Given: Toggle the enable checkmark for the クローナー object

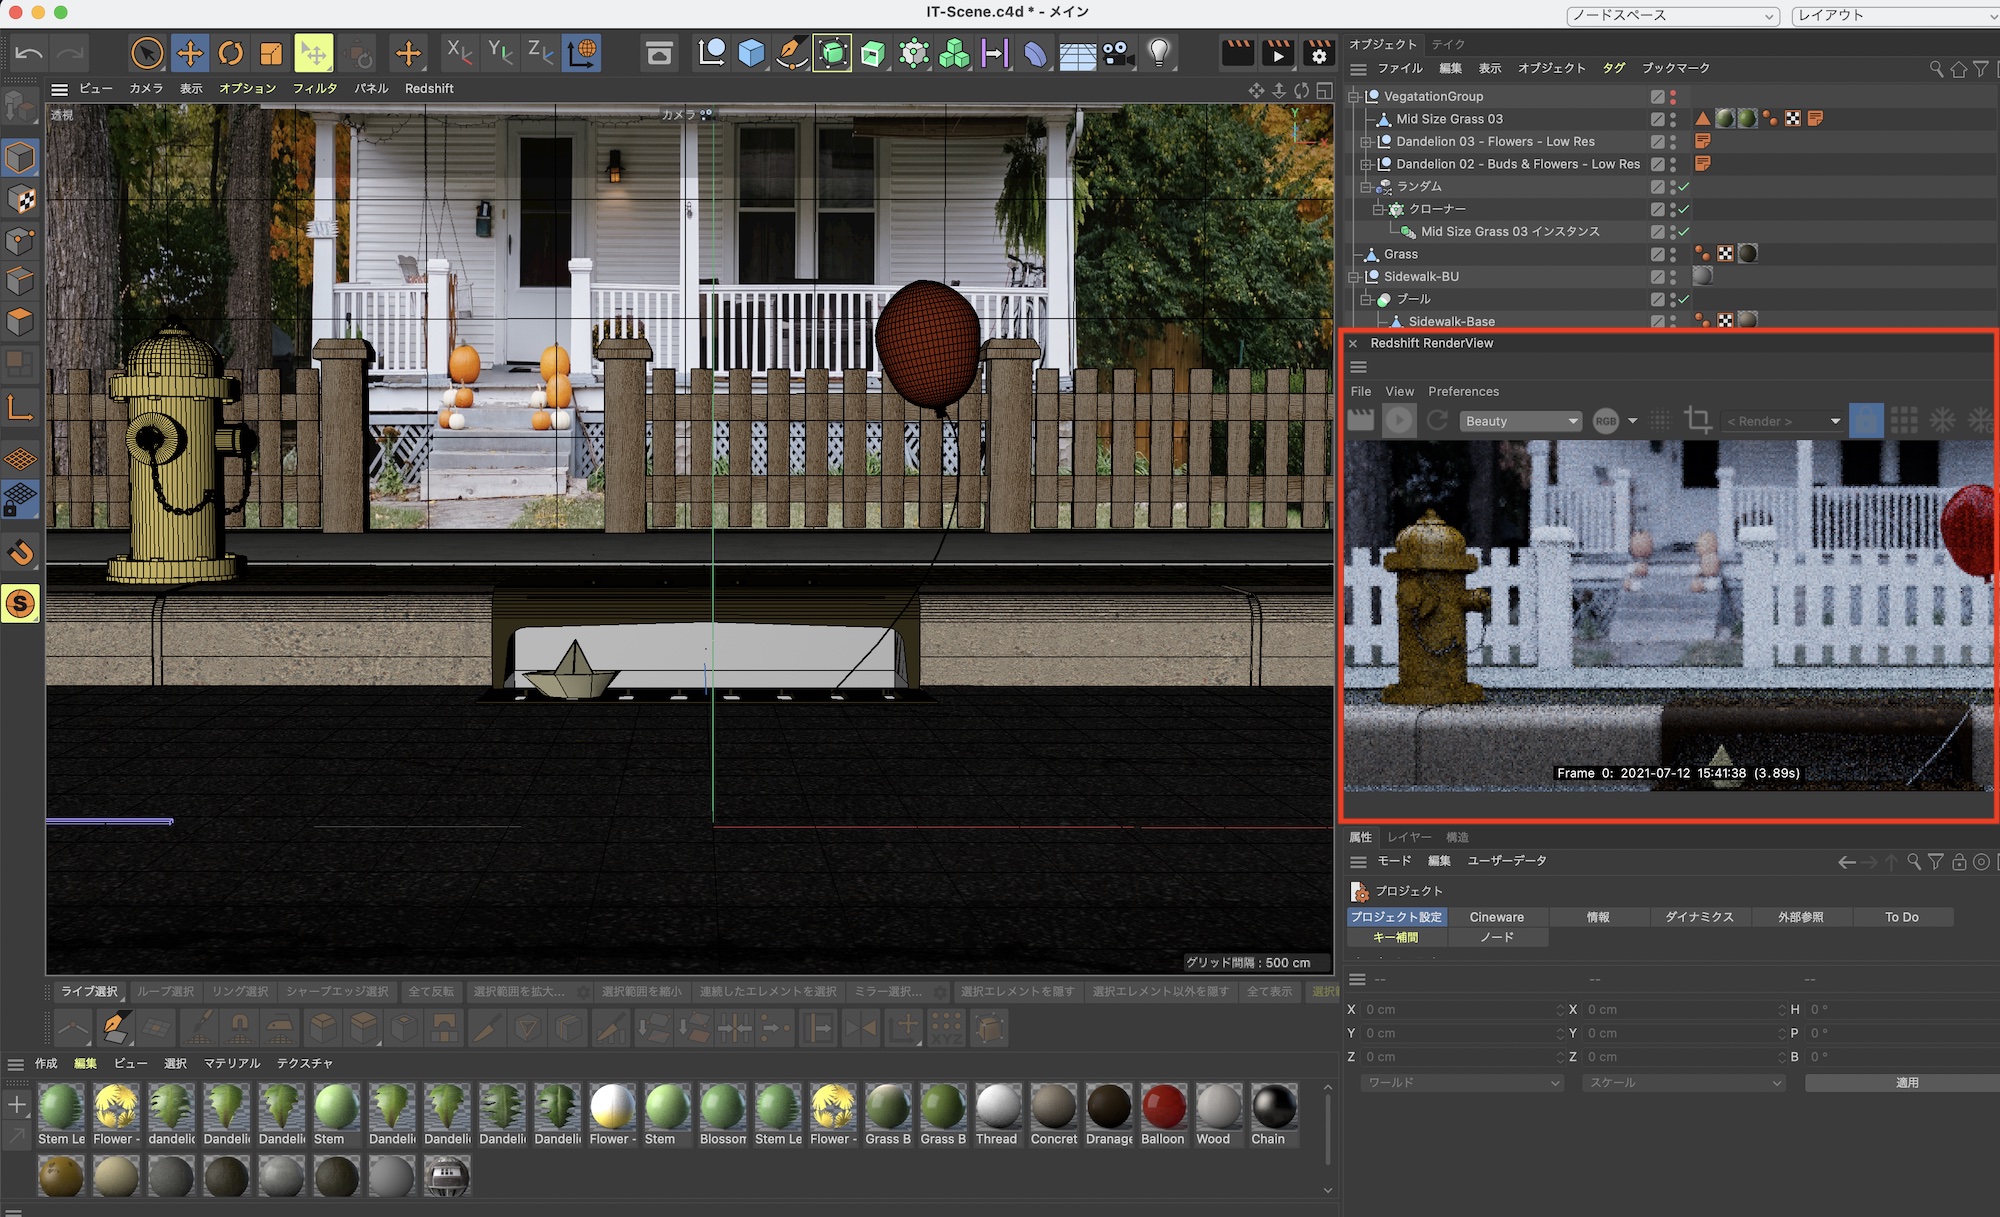Looking at the screenshot, I should [x=1685, y=209].
